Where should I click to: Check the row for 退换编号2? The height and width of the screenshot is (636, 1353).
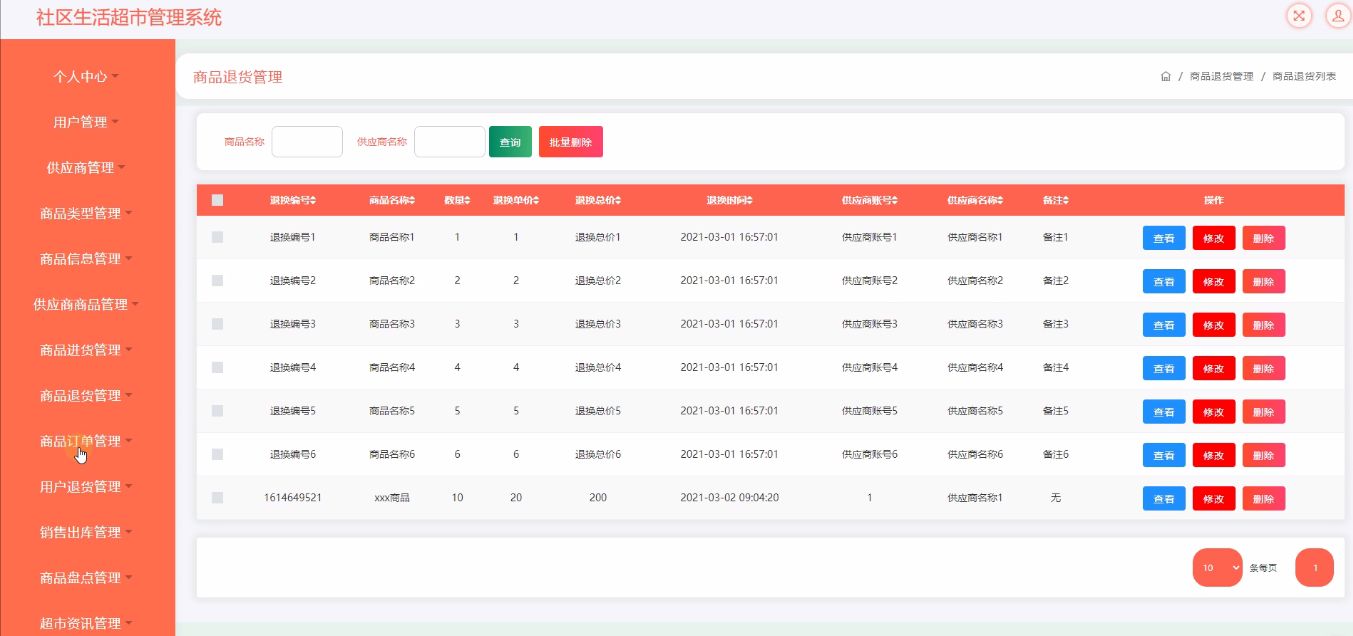coord(217,281)
